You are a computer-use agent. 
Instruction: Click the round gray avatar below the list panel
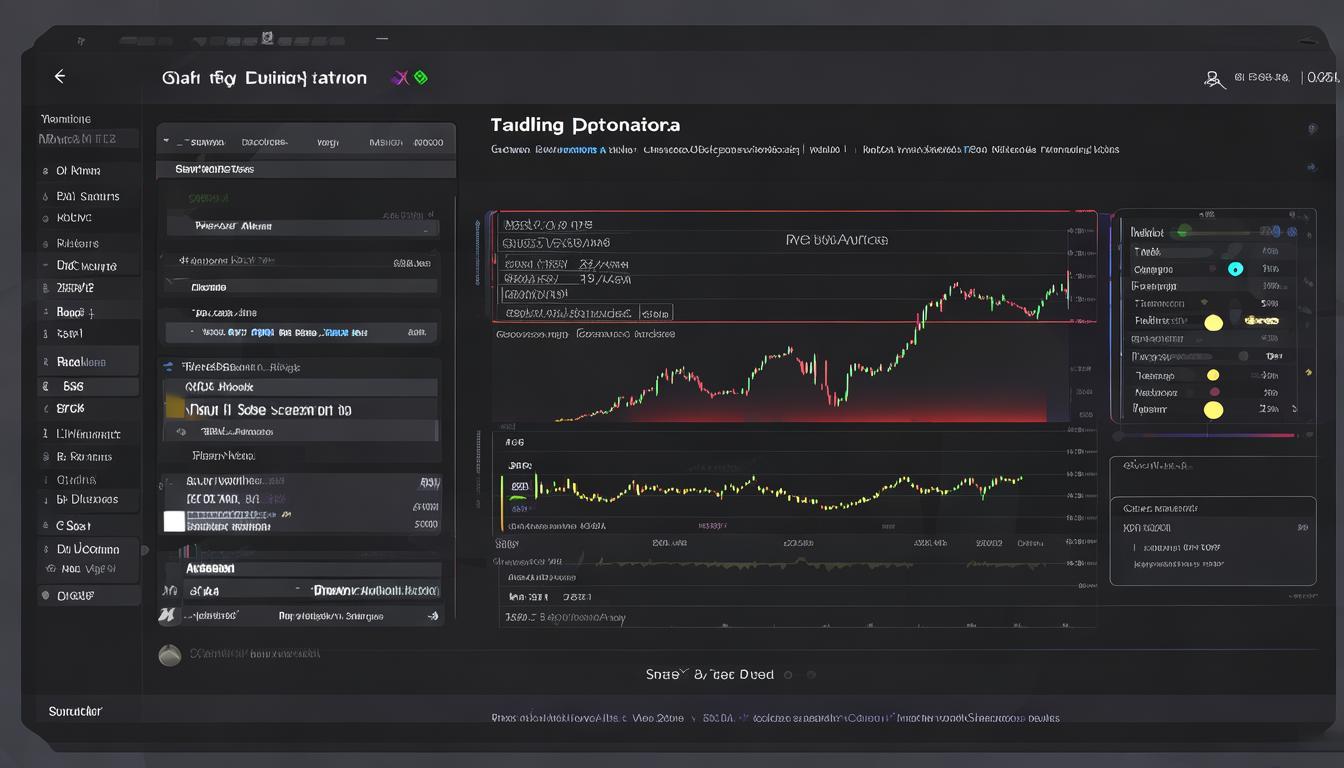click(170, 655)
